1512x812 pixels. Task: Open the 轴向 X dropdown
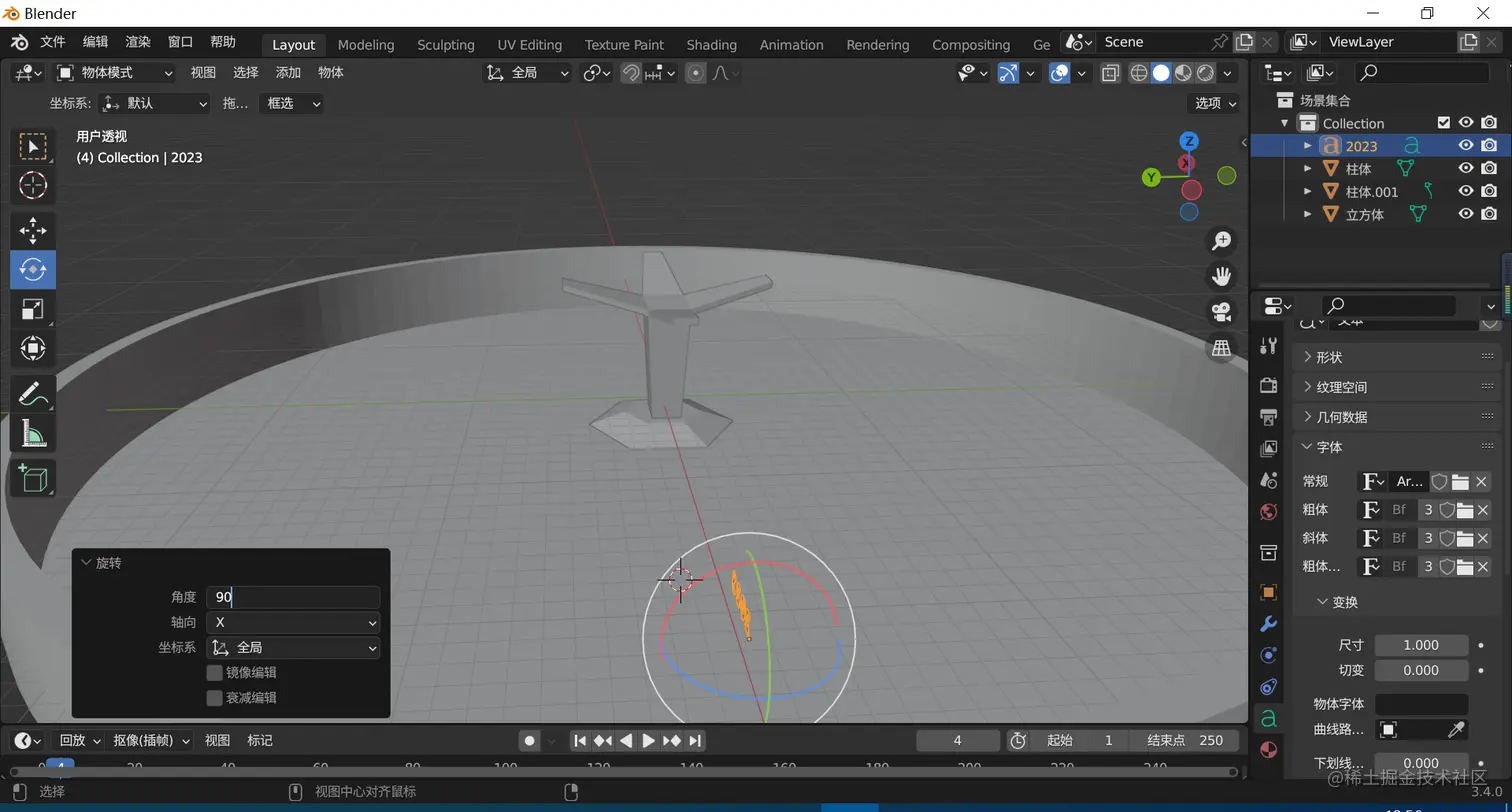pos(293,622)
